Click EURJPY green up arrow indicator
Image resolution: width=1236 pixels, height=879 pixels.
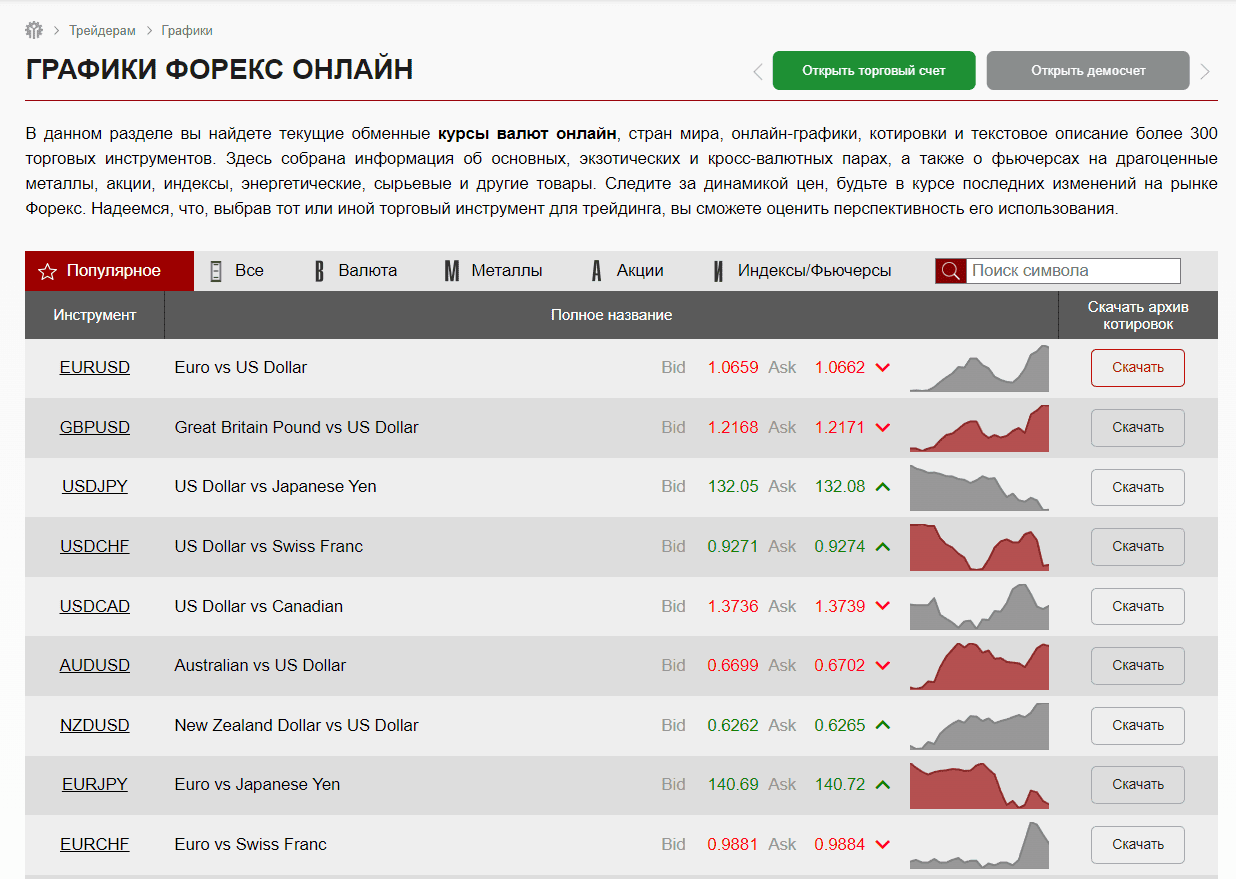pos(882,785)
